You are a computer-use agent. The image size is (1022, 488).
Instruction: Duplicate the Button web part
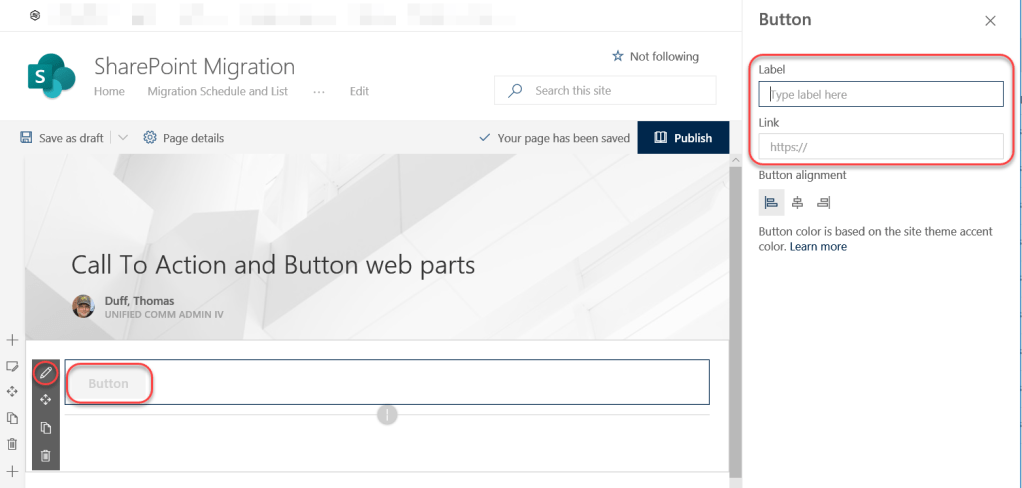(x=45, y=428)
